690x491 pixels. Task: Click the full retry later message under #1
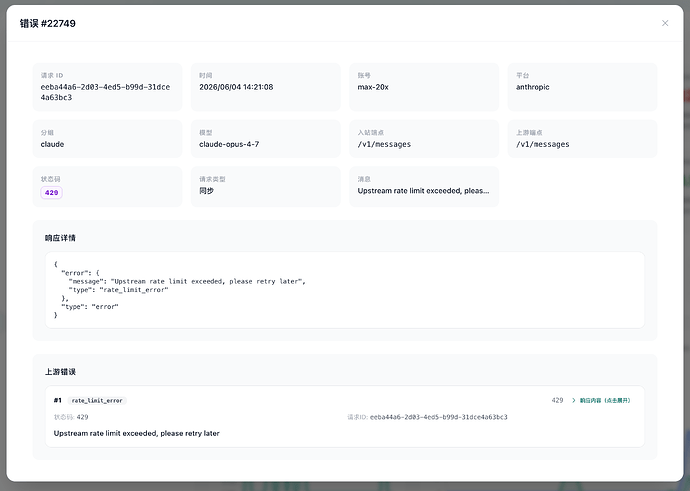coord(136,433)
